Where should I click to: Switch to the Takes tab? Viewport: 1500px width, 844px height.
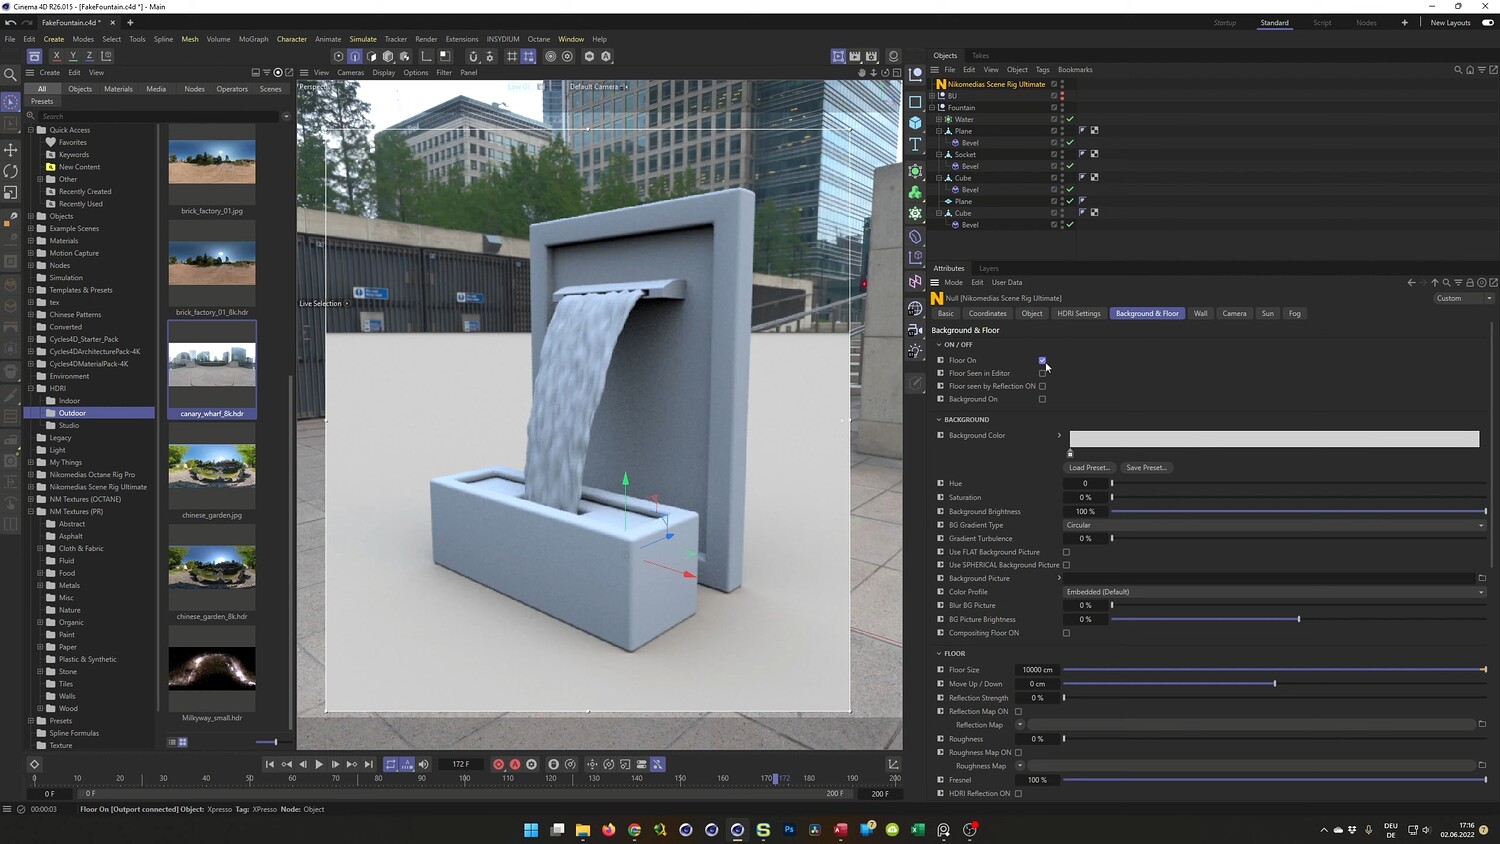981,56
